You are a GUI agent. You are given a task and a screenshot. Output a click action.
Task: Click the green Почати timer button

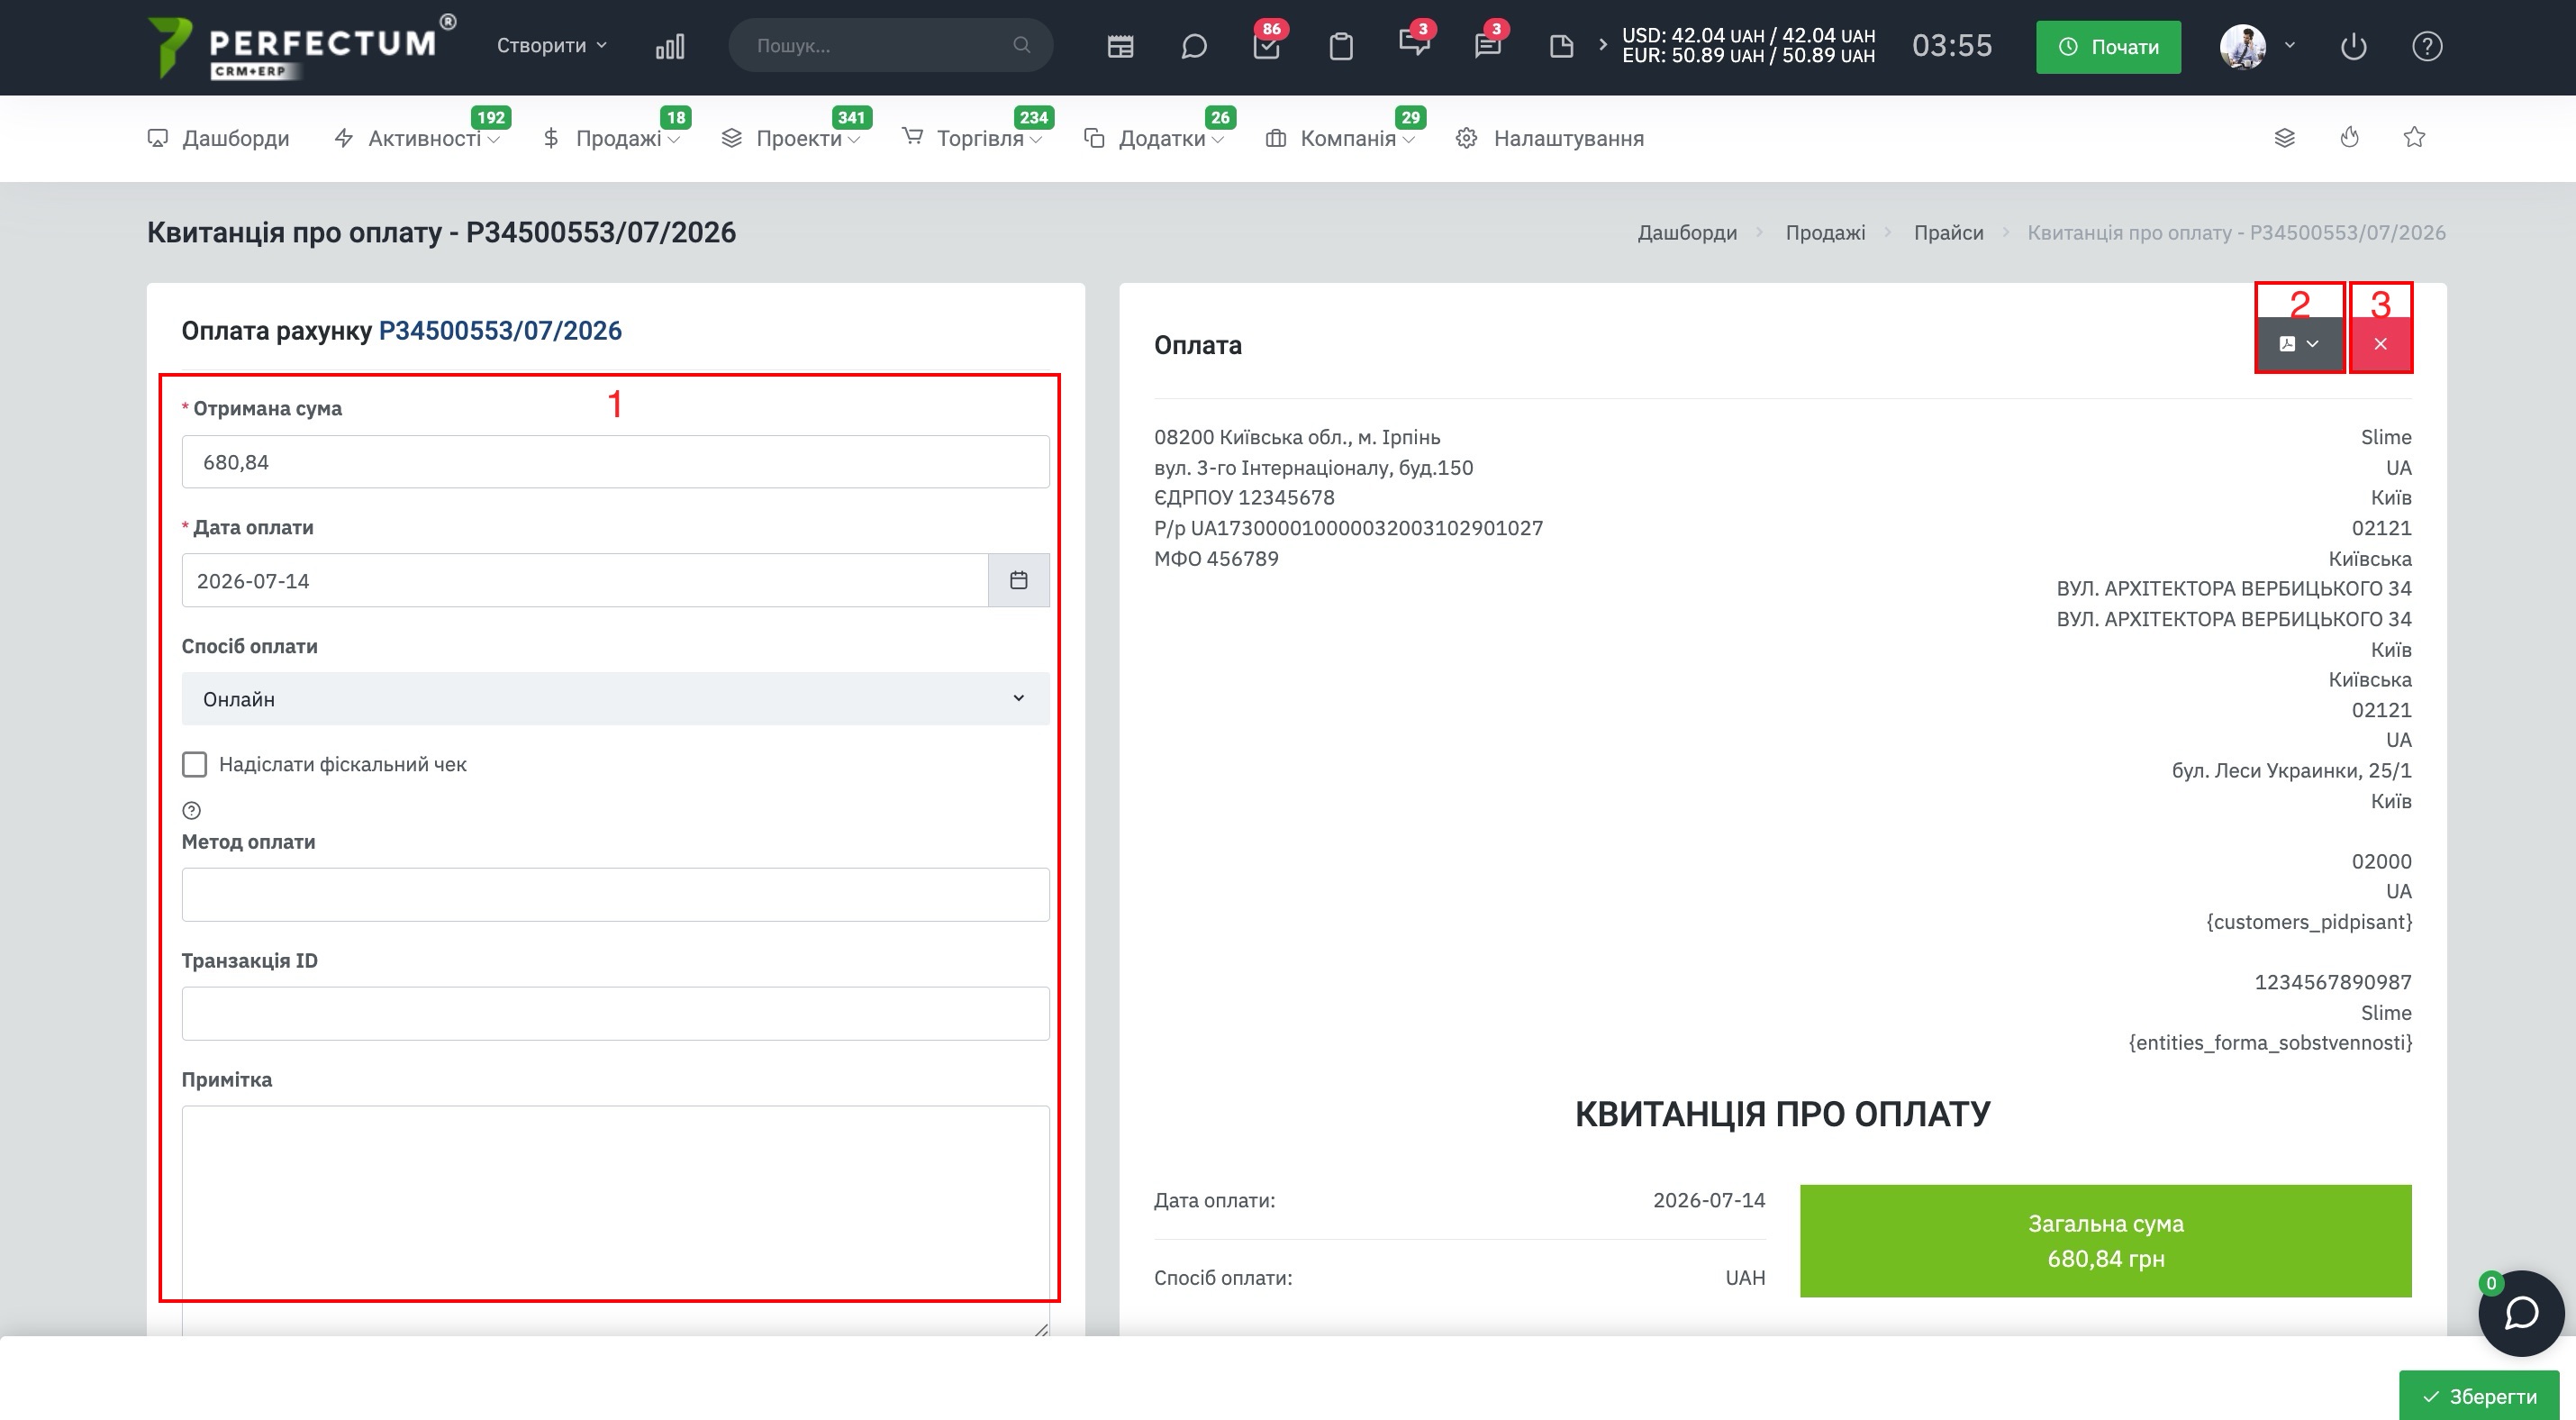(2108, 46)
